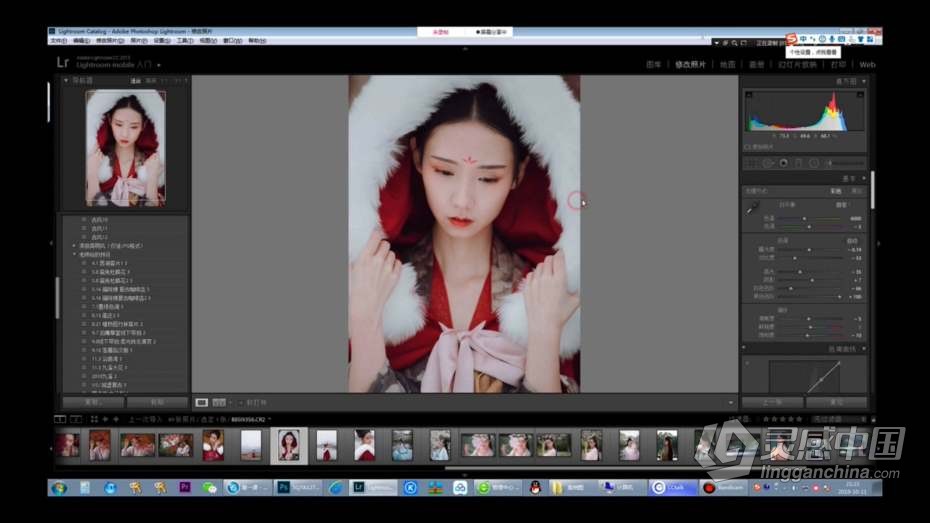
Task: Select the Crop Overlay tool
Action: point(751,163)
